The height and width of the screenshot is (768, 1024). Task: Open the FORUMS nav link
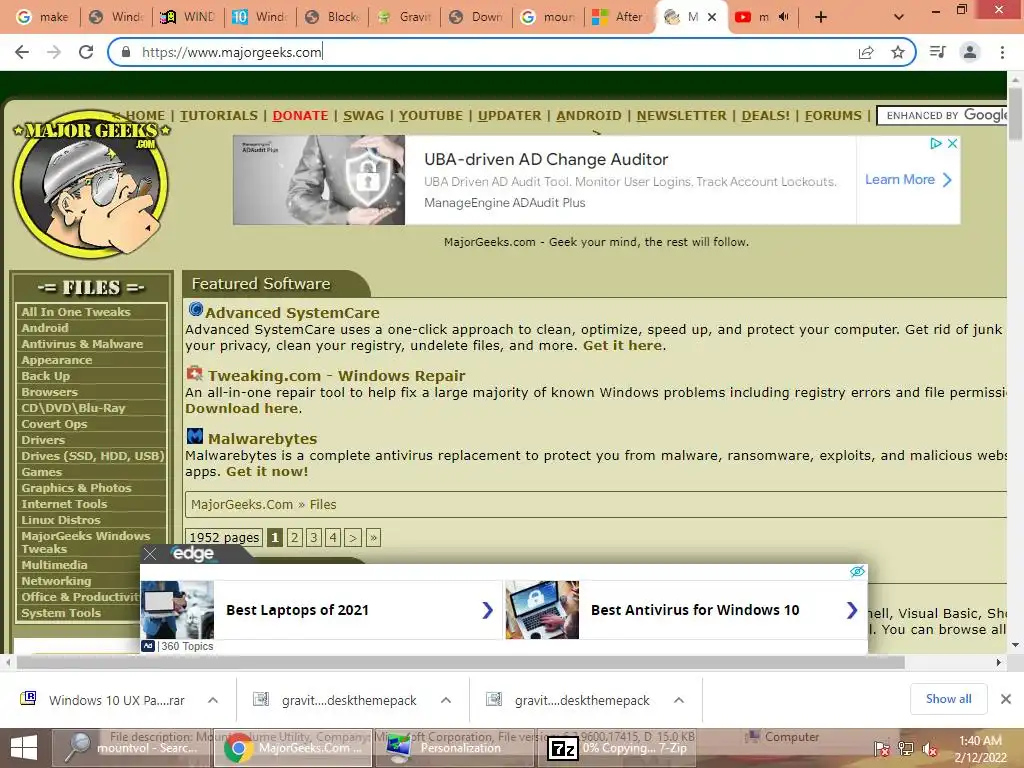coord(833,116)
